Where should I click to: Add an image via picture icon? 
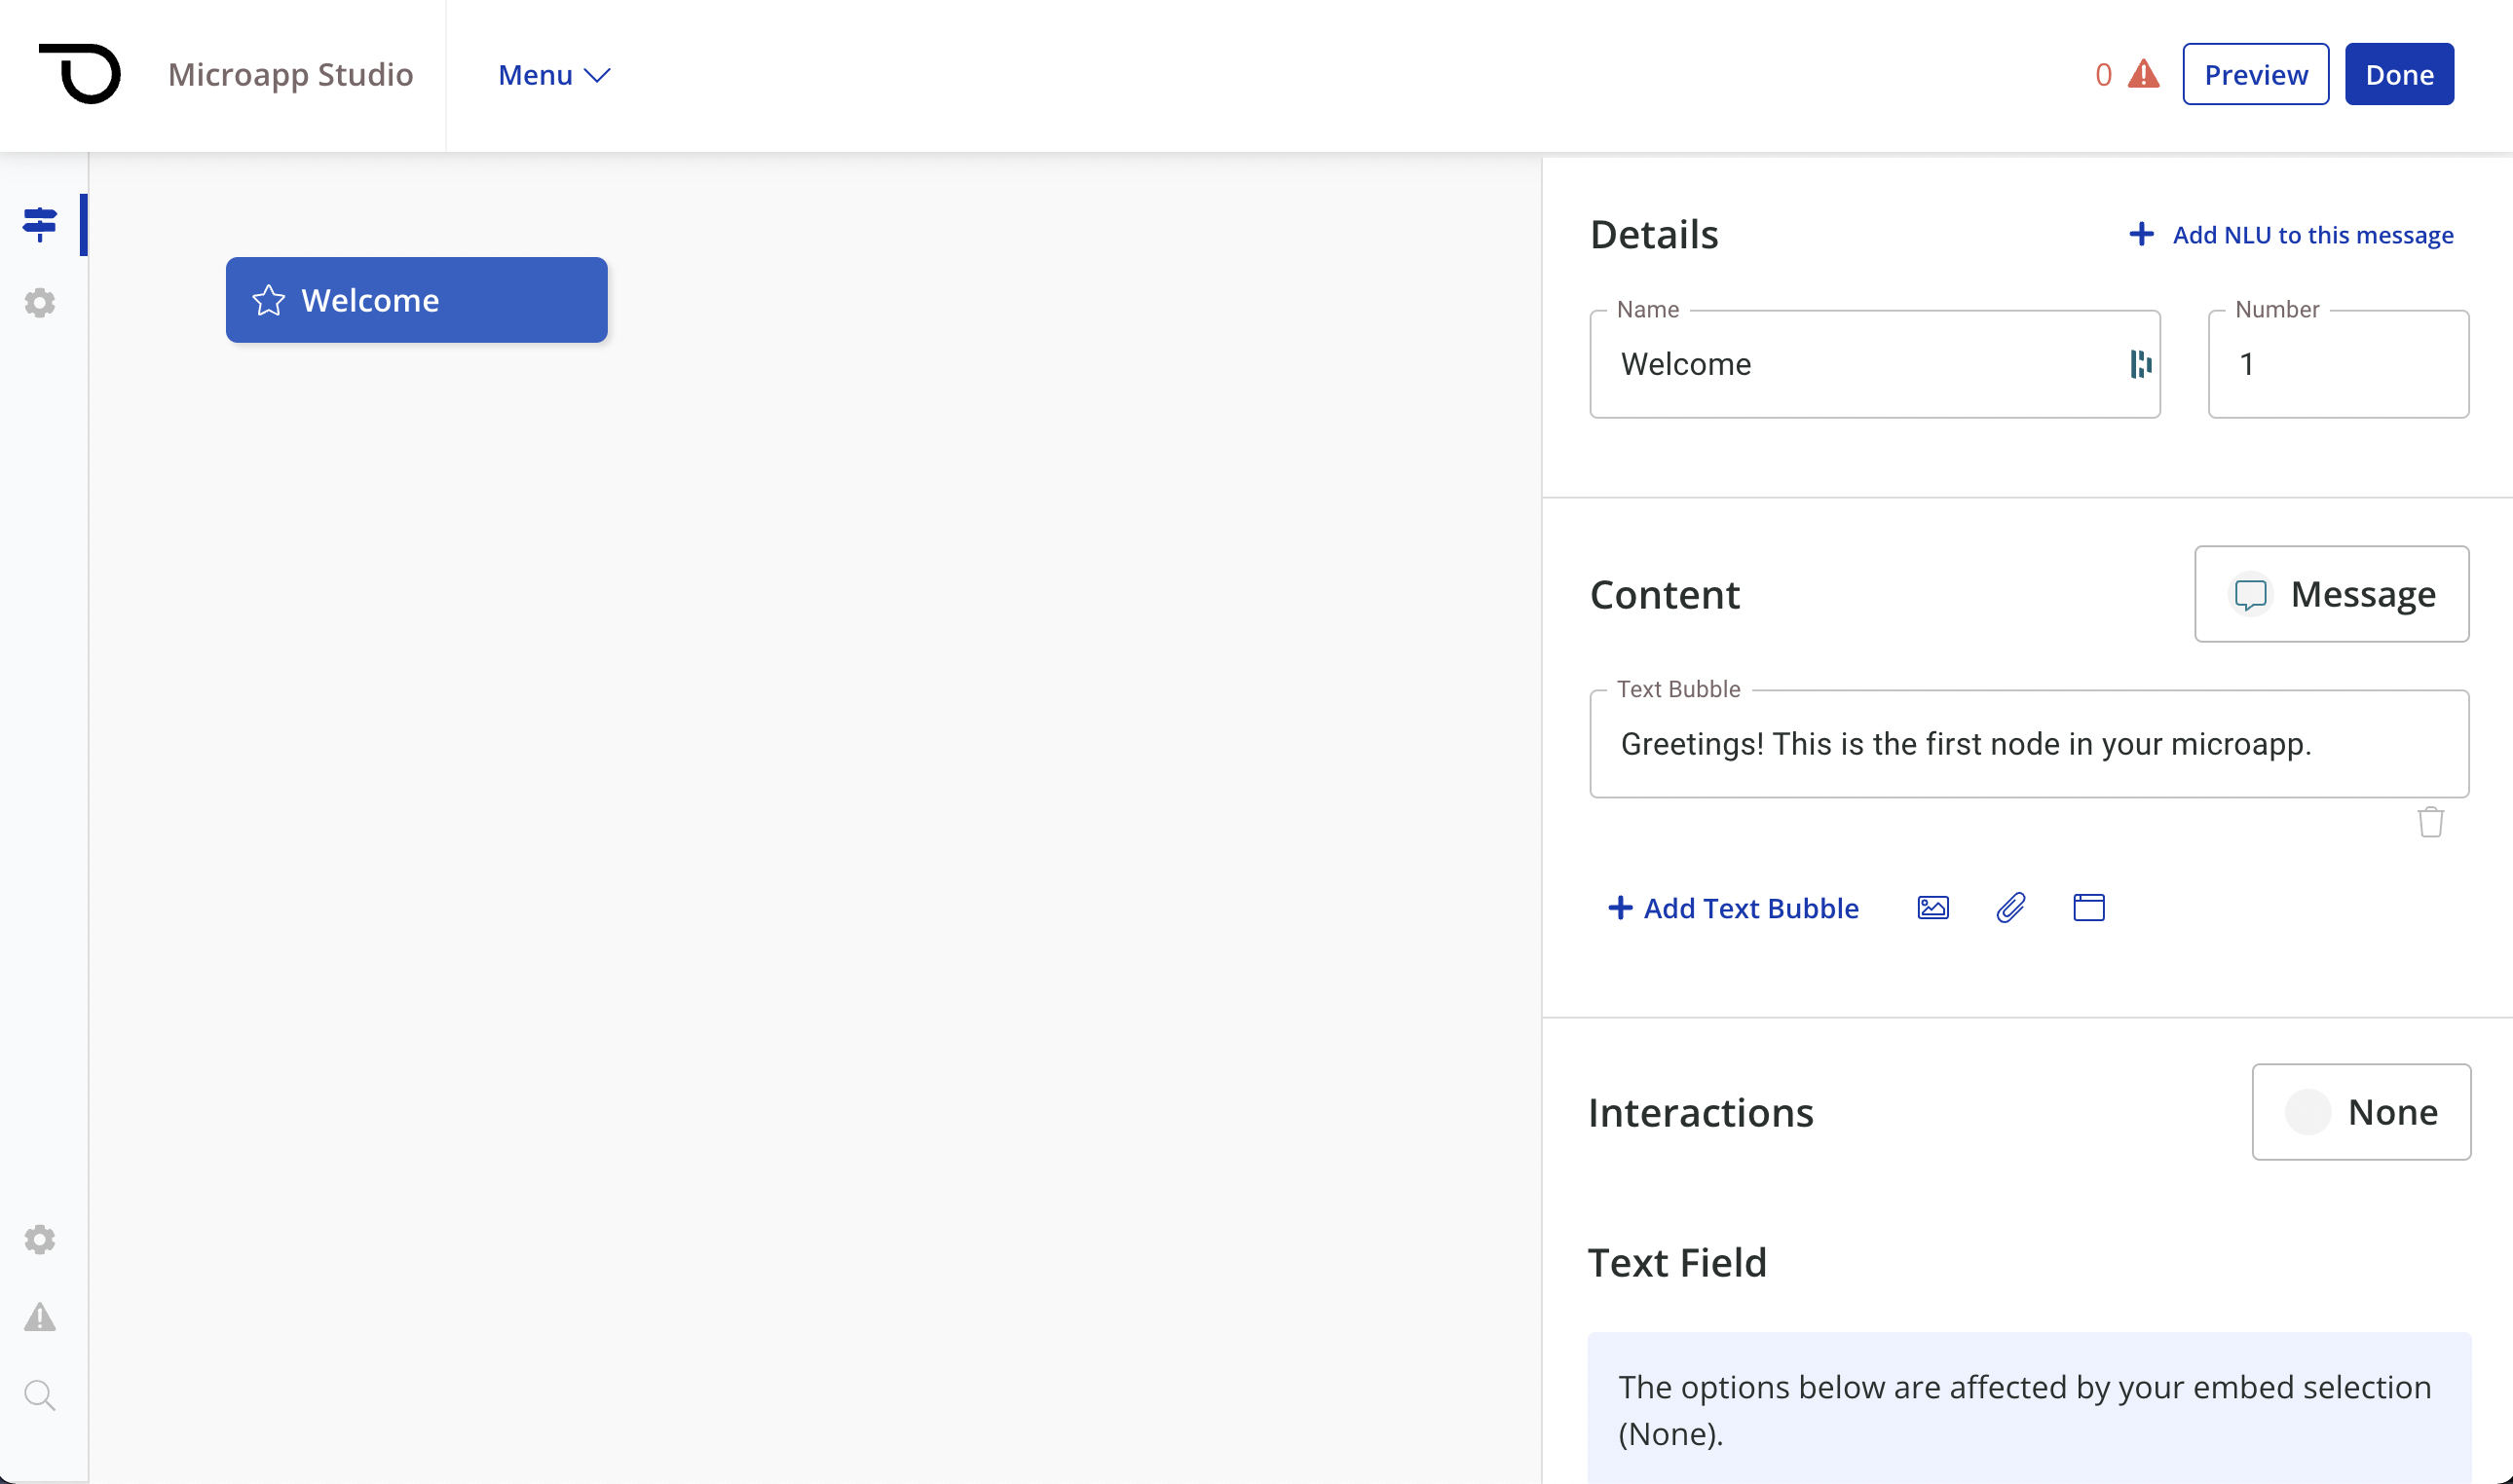(1932, 908)
